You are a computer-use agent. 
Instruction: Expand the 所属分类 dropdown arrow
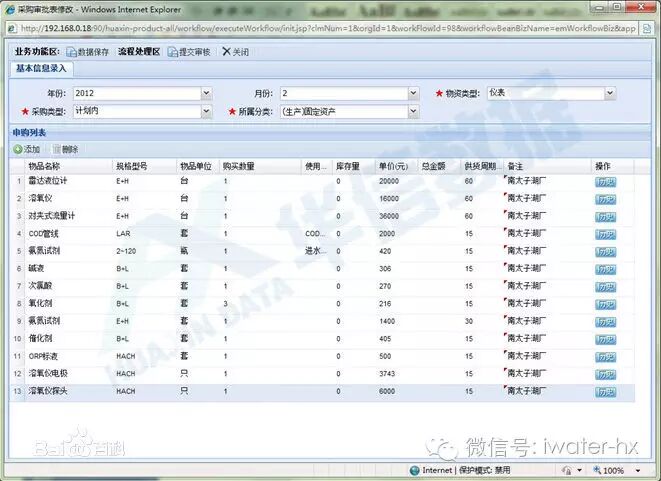pyautogui.click(x=414, y=111)
